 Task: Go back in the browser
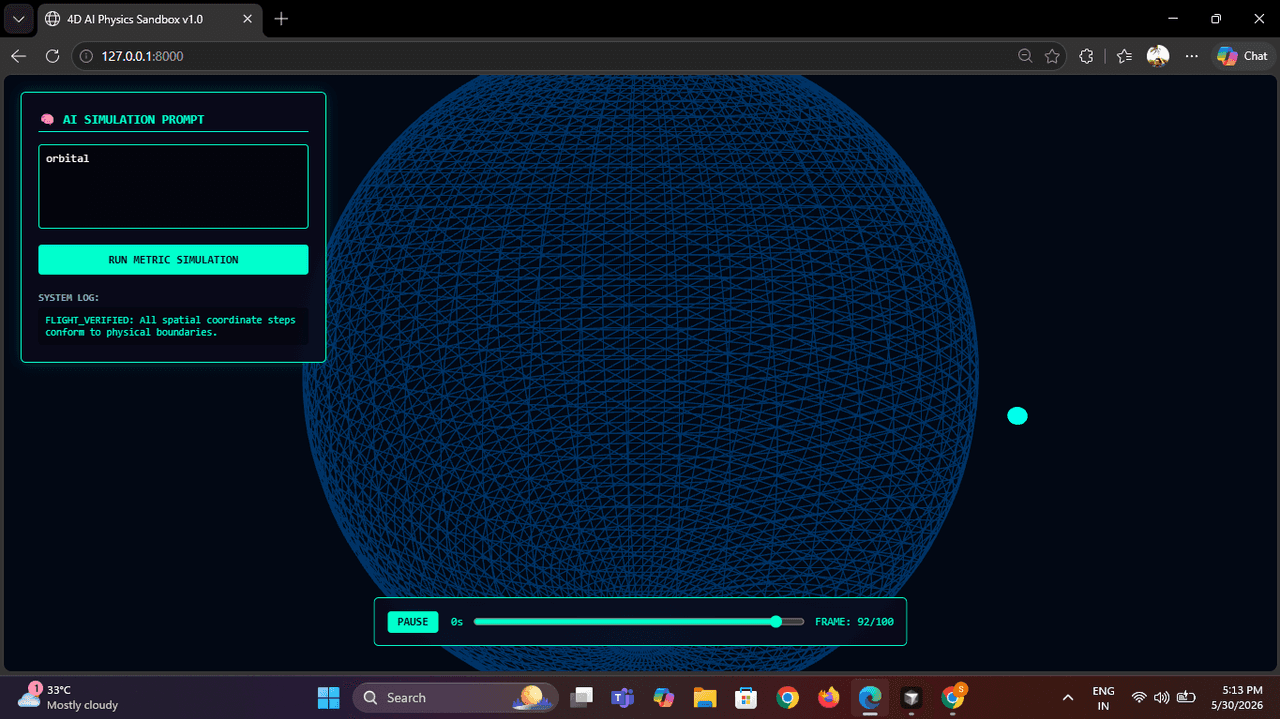click(x=18, y=56)
